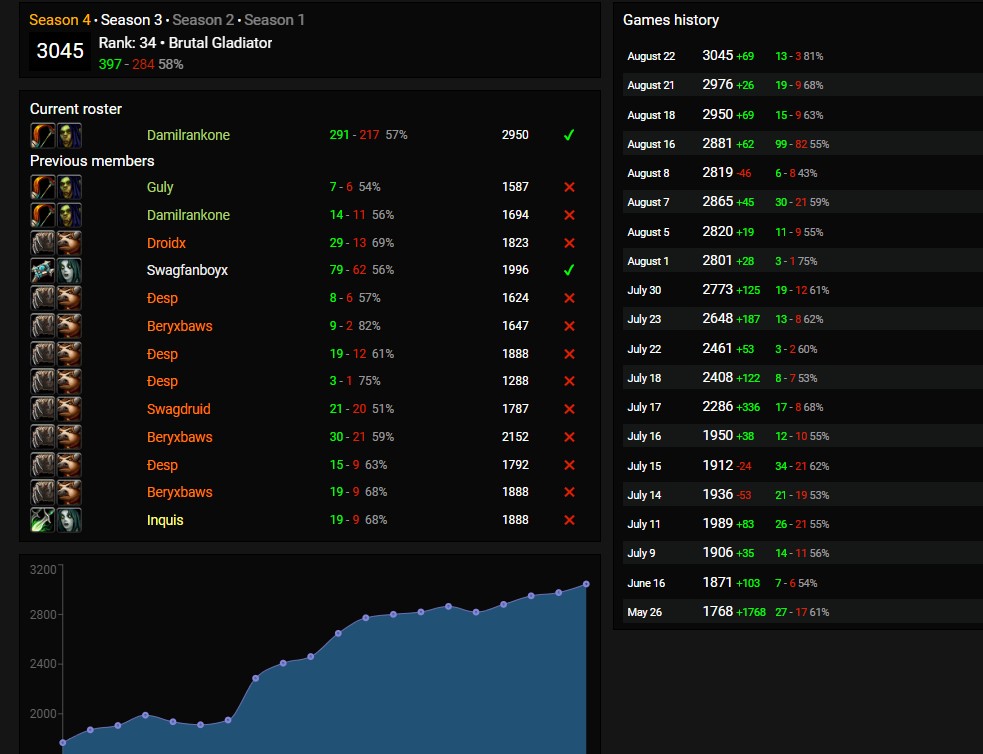Image resolution: width=983 pixels, height=754 pixels.
Task: Click the green check mark in Swagfanboyx's row
Action: click(x=569, y=270)
